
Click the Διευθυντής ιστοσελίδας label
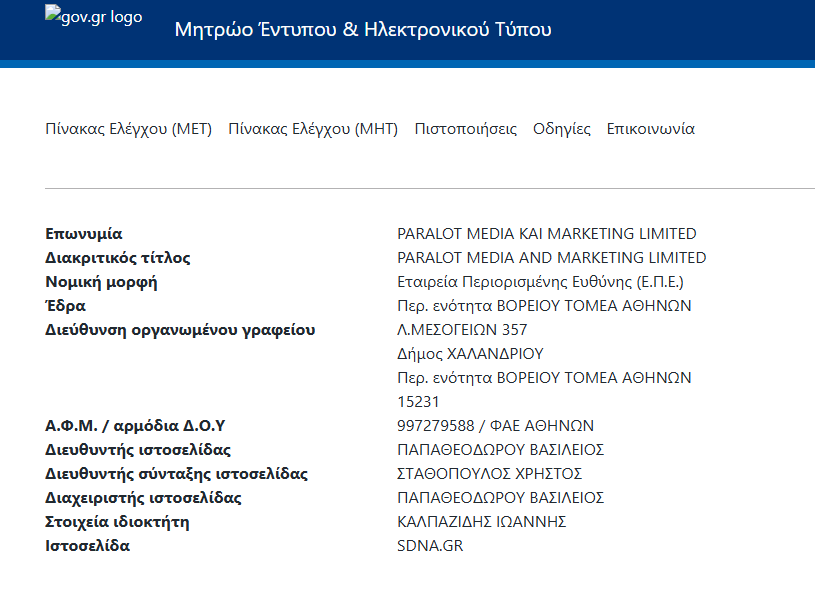pyautogui.click(x=138, y=450)
